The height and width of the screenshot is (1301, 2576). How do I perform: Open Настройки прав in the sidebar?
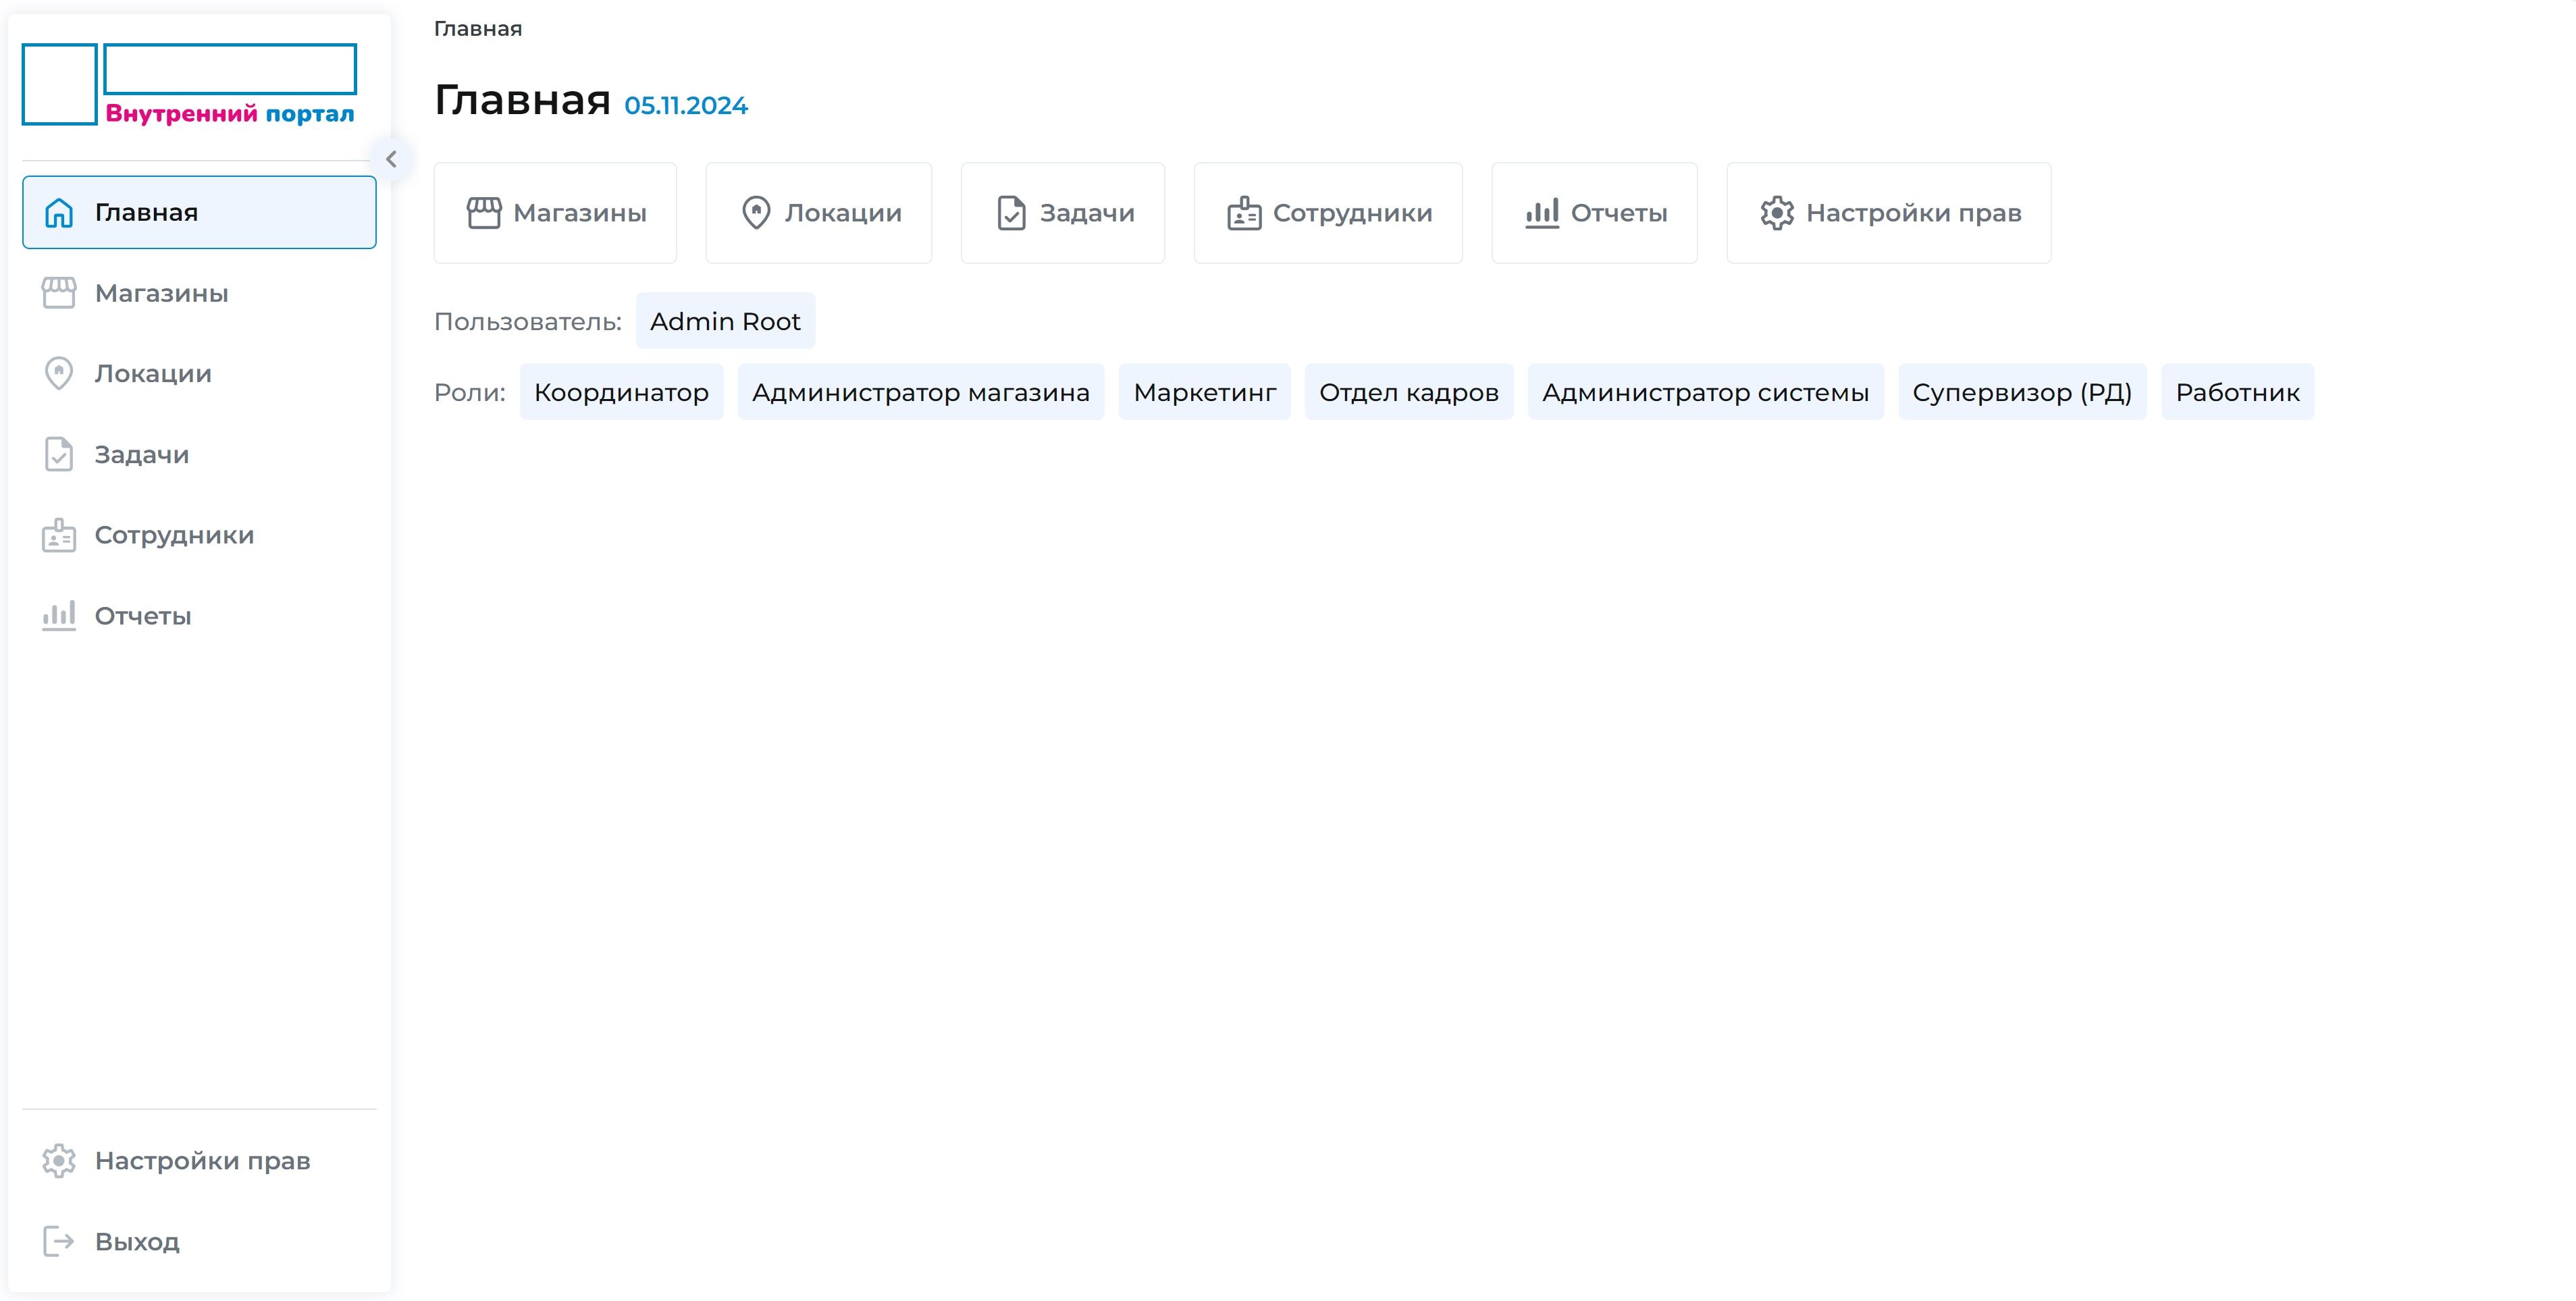pos(199,1161)
